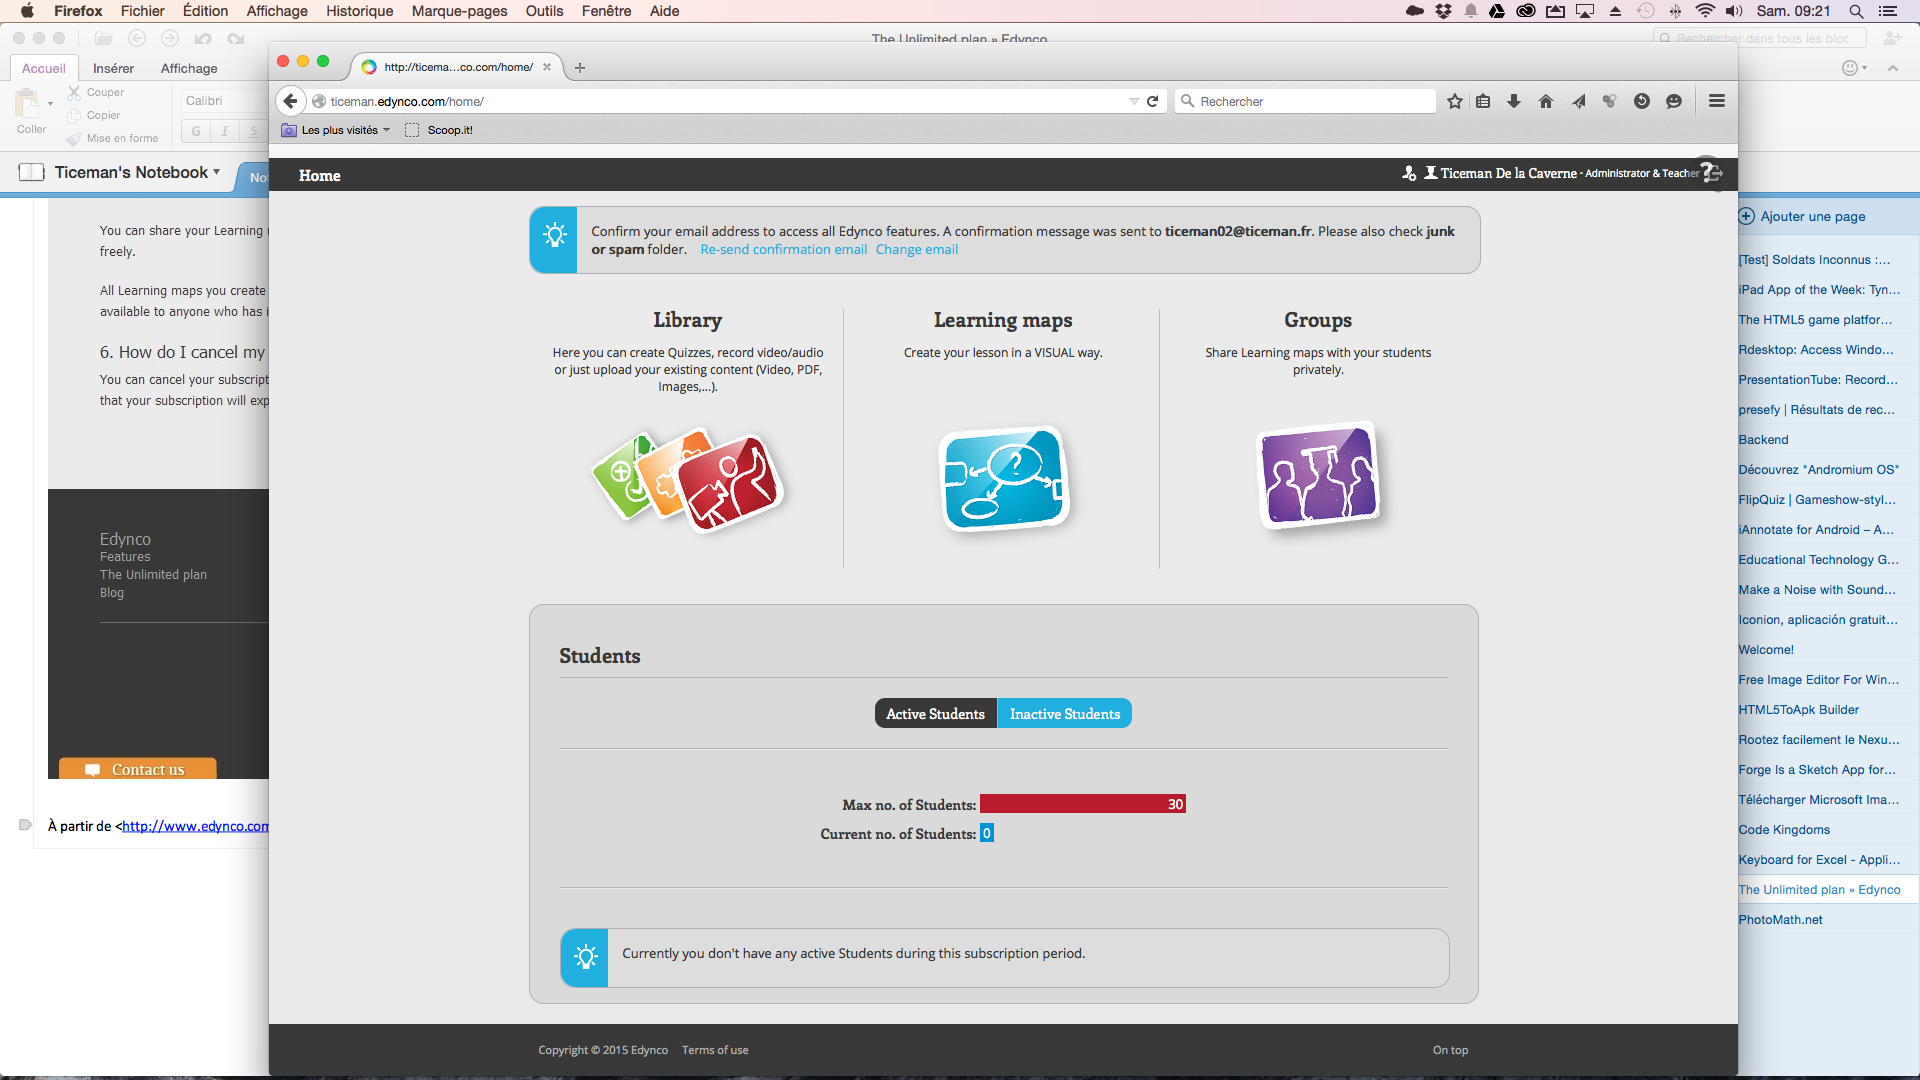
Task: Click the circular arrow sync icon in Firefox toolbar
Action: (1642, 101)
